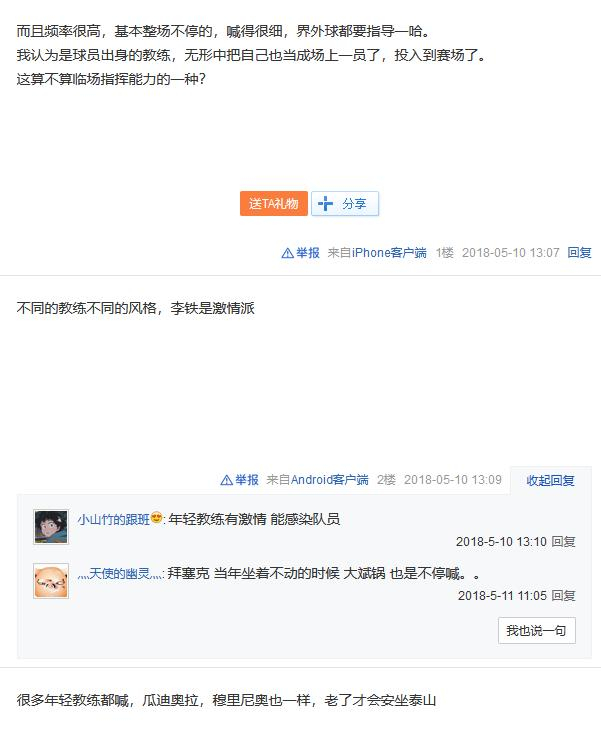Image resolution: width=601 pixels, height=733 pixels.
Task: Reply to 天使的幽灵's comment from 2018-5-11
Action: tap(563, 596)
